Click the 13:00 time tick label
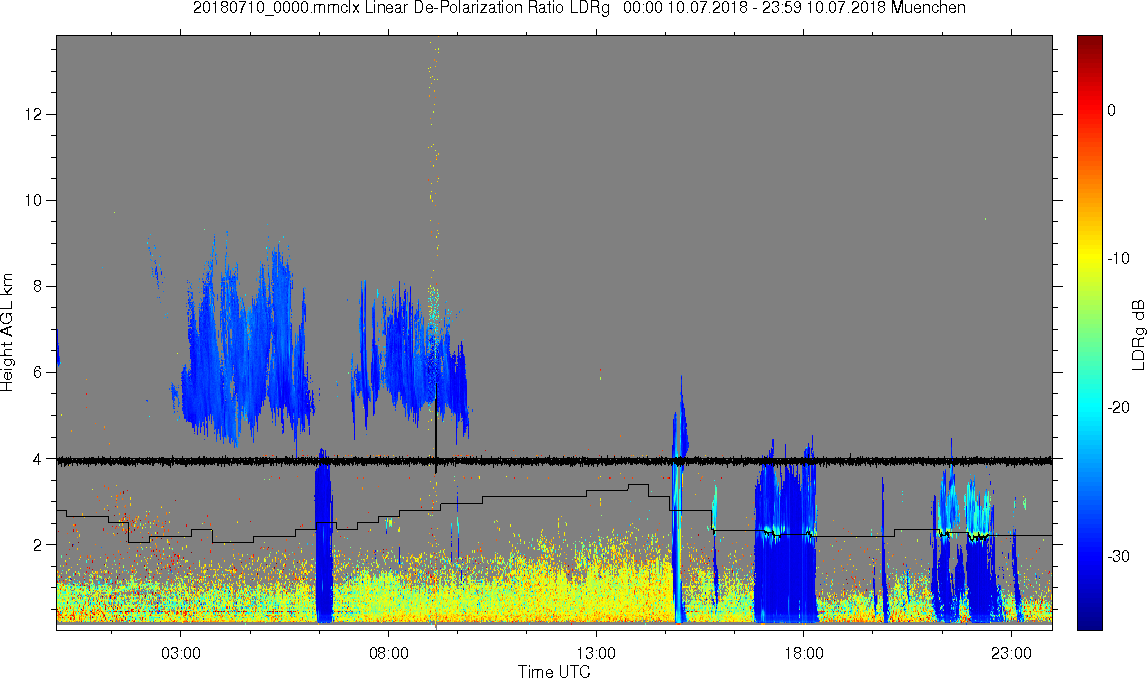 [596, 653]
